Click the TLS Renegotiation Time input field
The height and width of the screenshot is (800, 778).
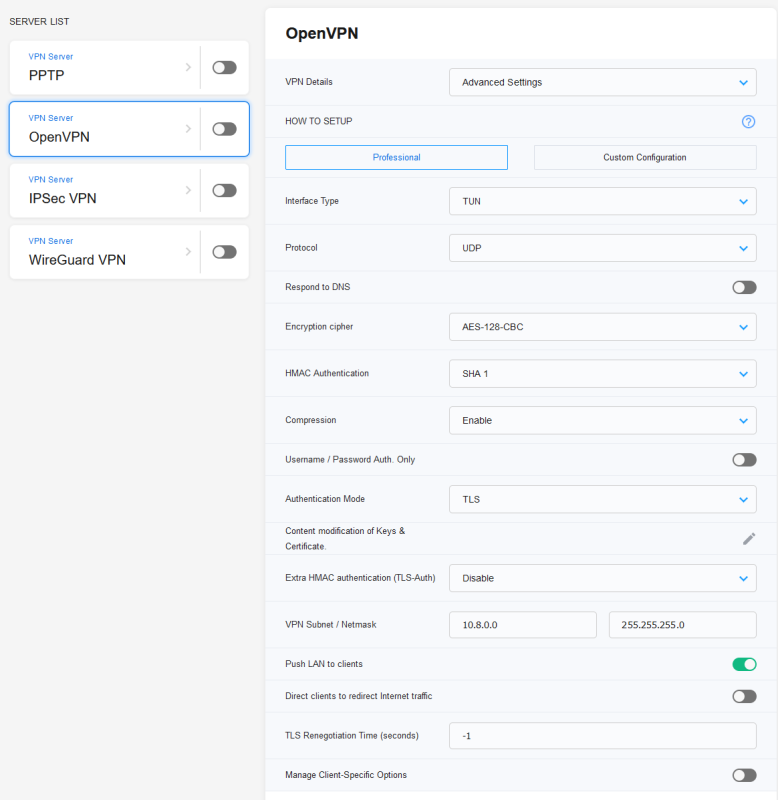(x=603, y=736)
